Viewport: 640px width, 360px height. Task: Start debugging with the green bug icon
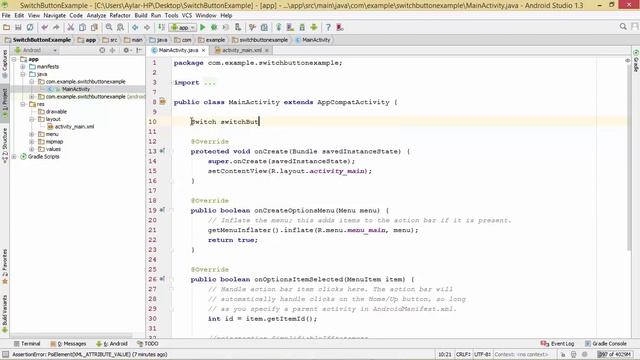tap(214, 27)
